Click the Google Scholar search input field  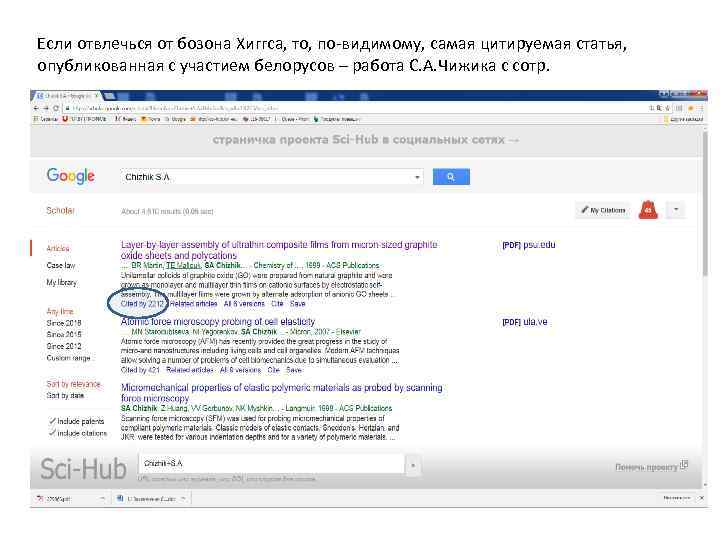[268, 177]
